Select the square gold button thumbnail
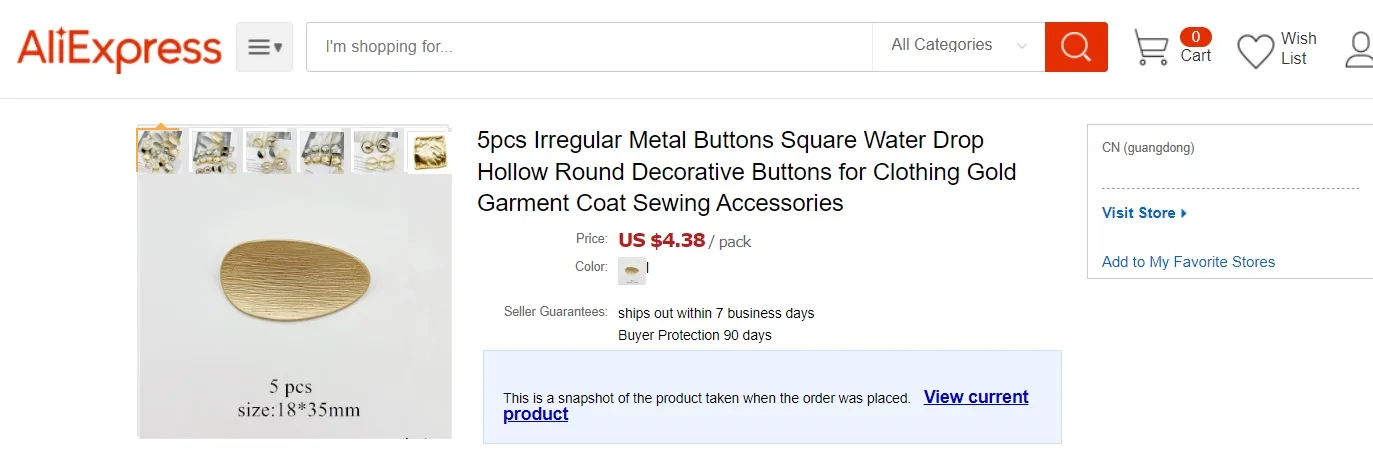Viewport: 1373px width, 475px height. [428, 151]
